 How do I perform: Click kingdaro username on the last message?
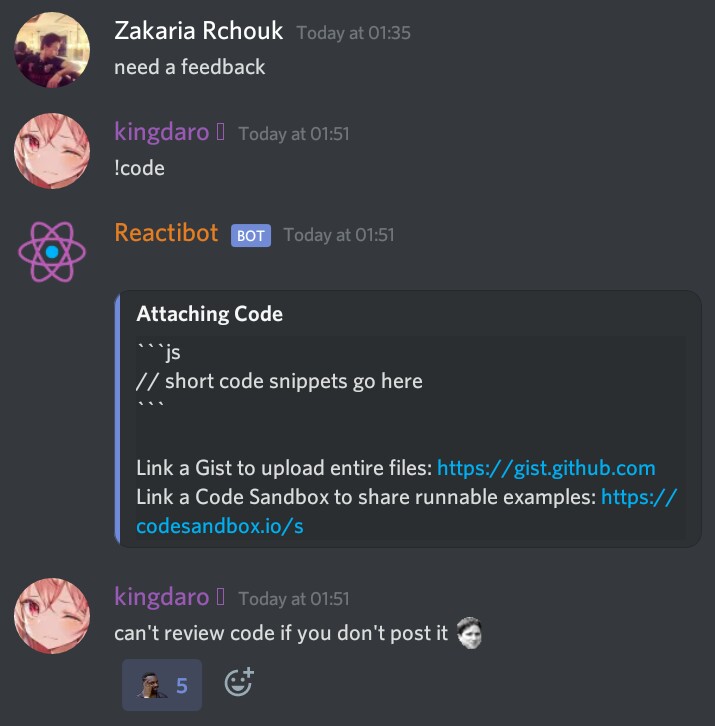(x=162, y=597)
